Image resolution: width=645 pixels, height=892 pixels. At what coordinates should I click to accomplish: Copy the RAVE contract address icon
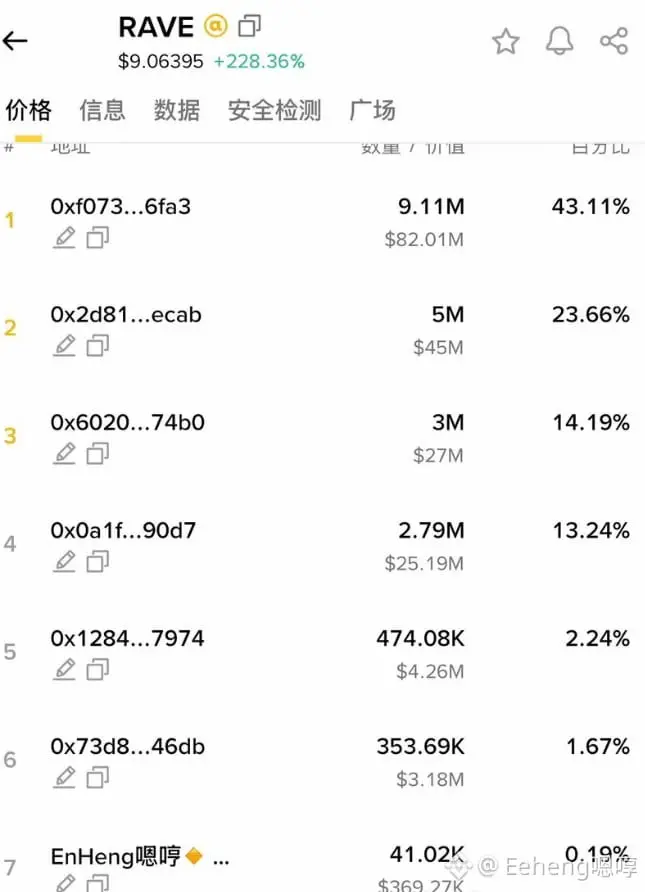click(250, 26)
